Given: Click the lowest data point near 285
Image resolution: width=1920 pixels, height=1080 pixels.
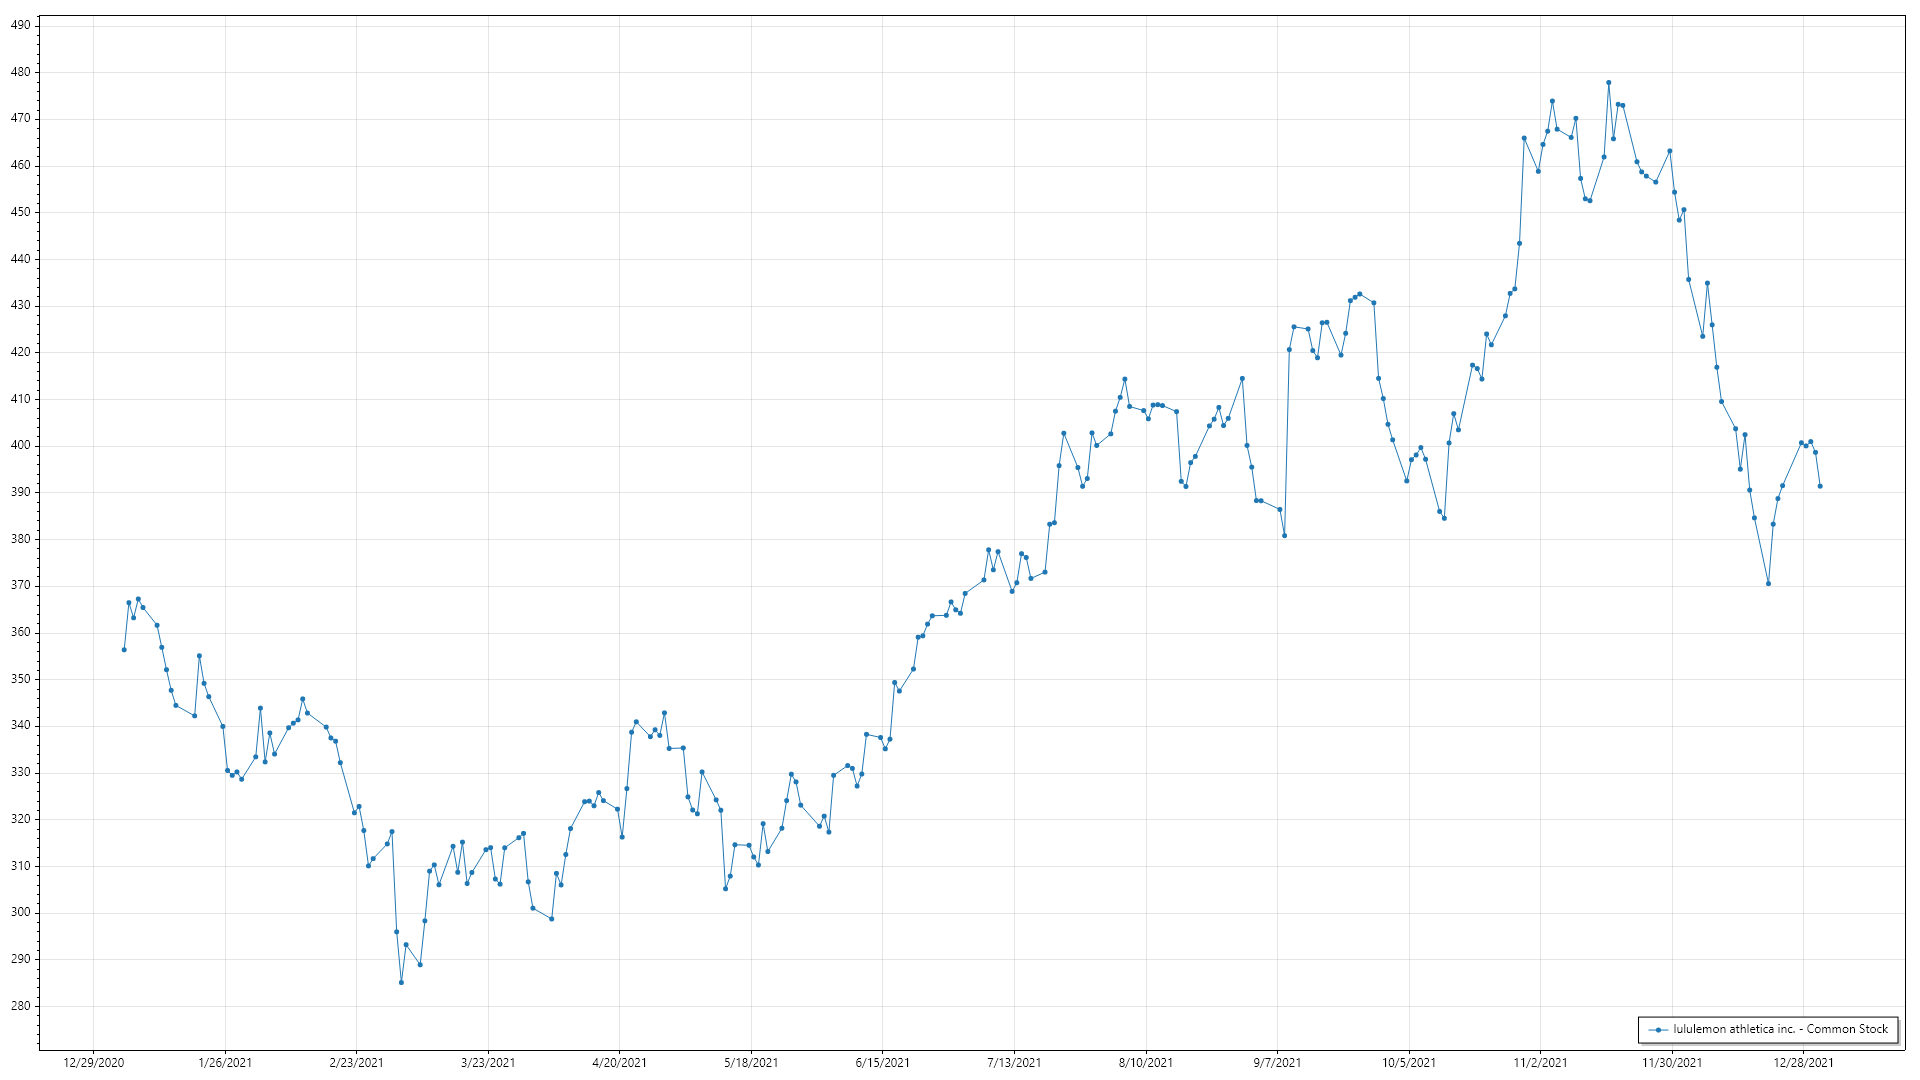Looking at the screenshot, I should (401, 982).
